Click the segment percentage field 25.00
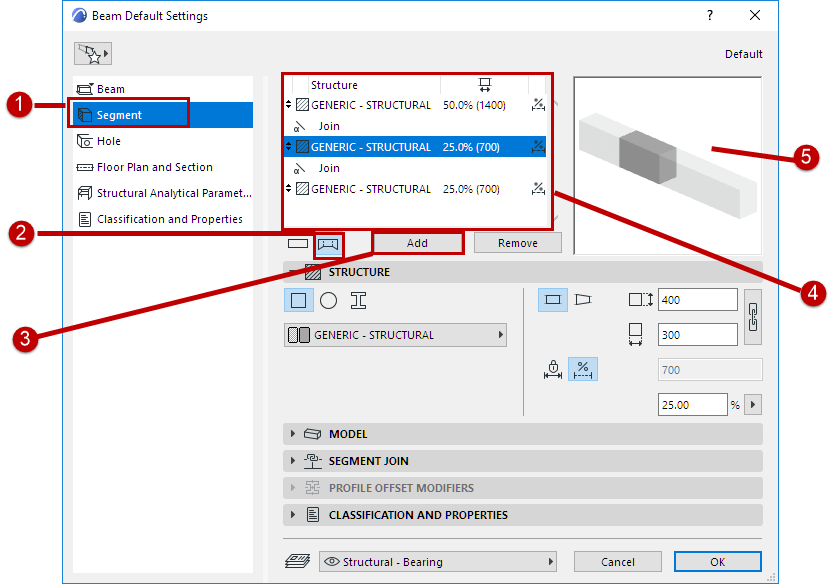 pyautogui.click(x=692, y=405)
